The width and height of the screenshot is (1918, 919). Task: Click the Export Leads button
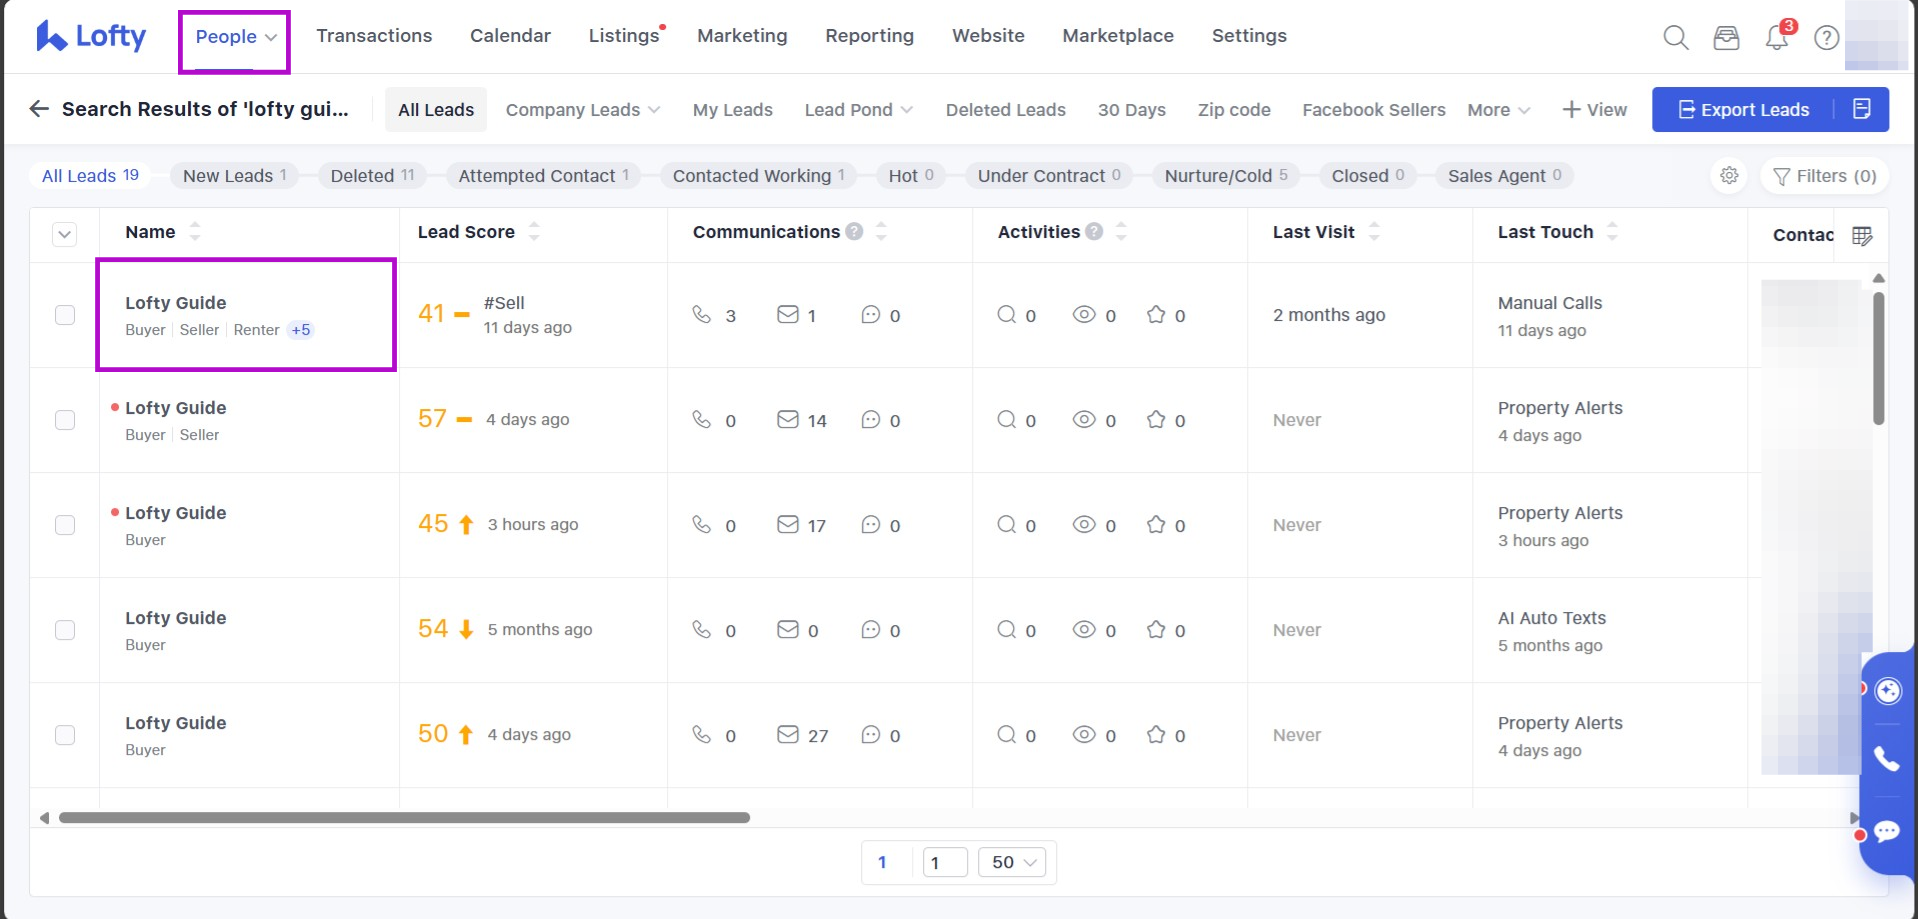(1743, 110)
